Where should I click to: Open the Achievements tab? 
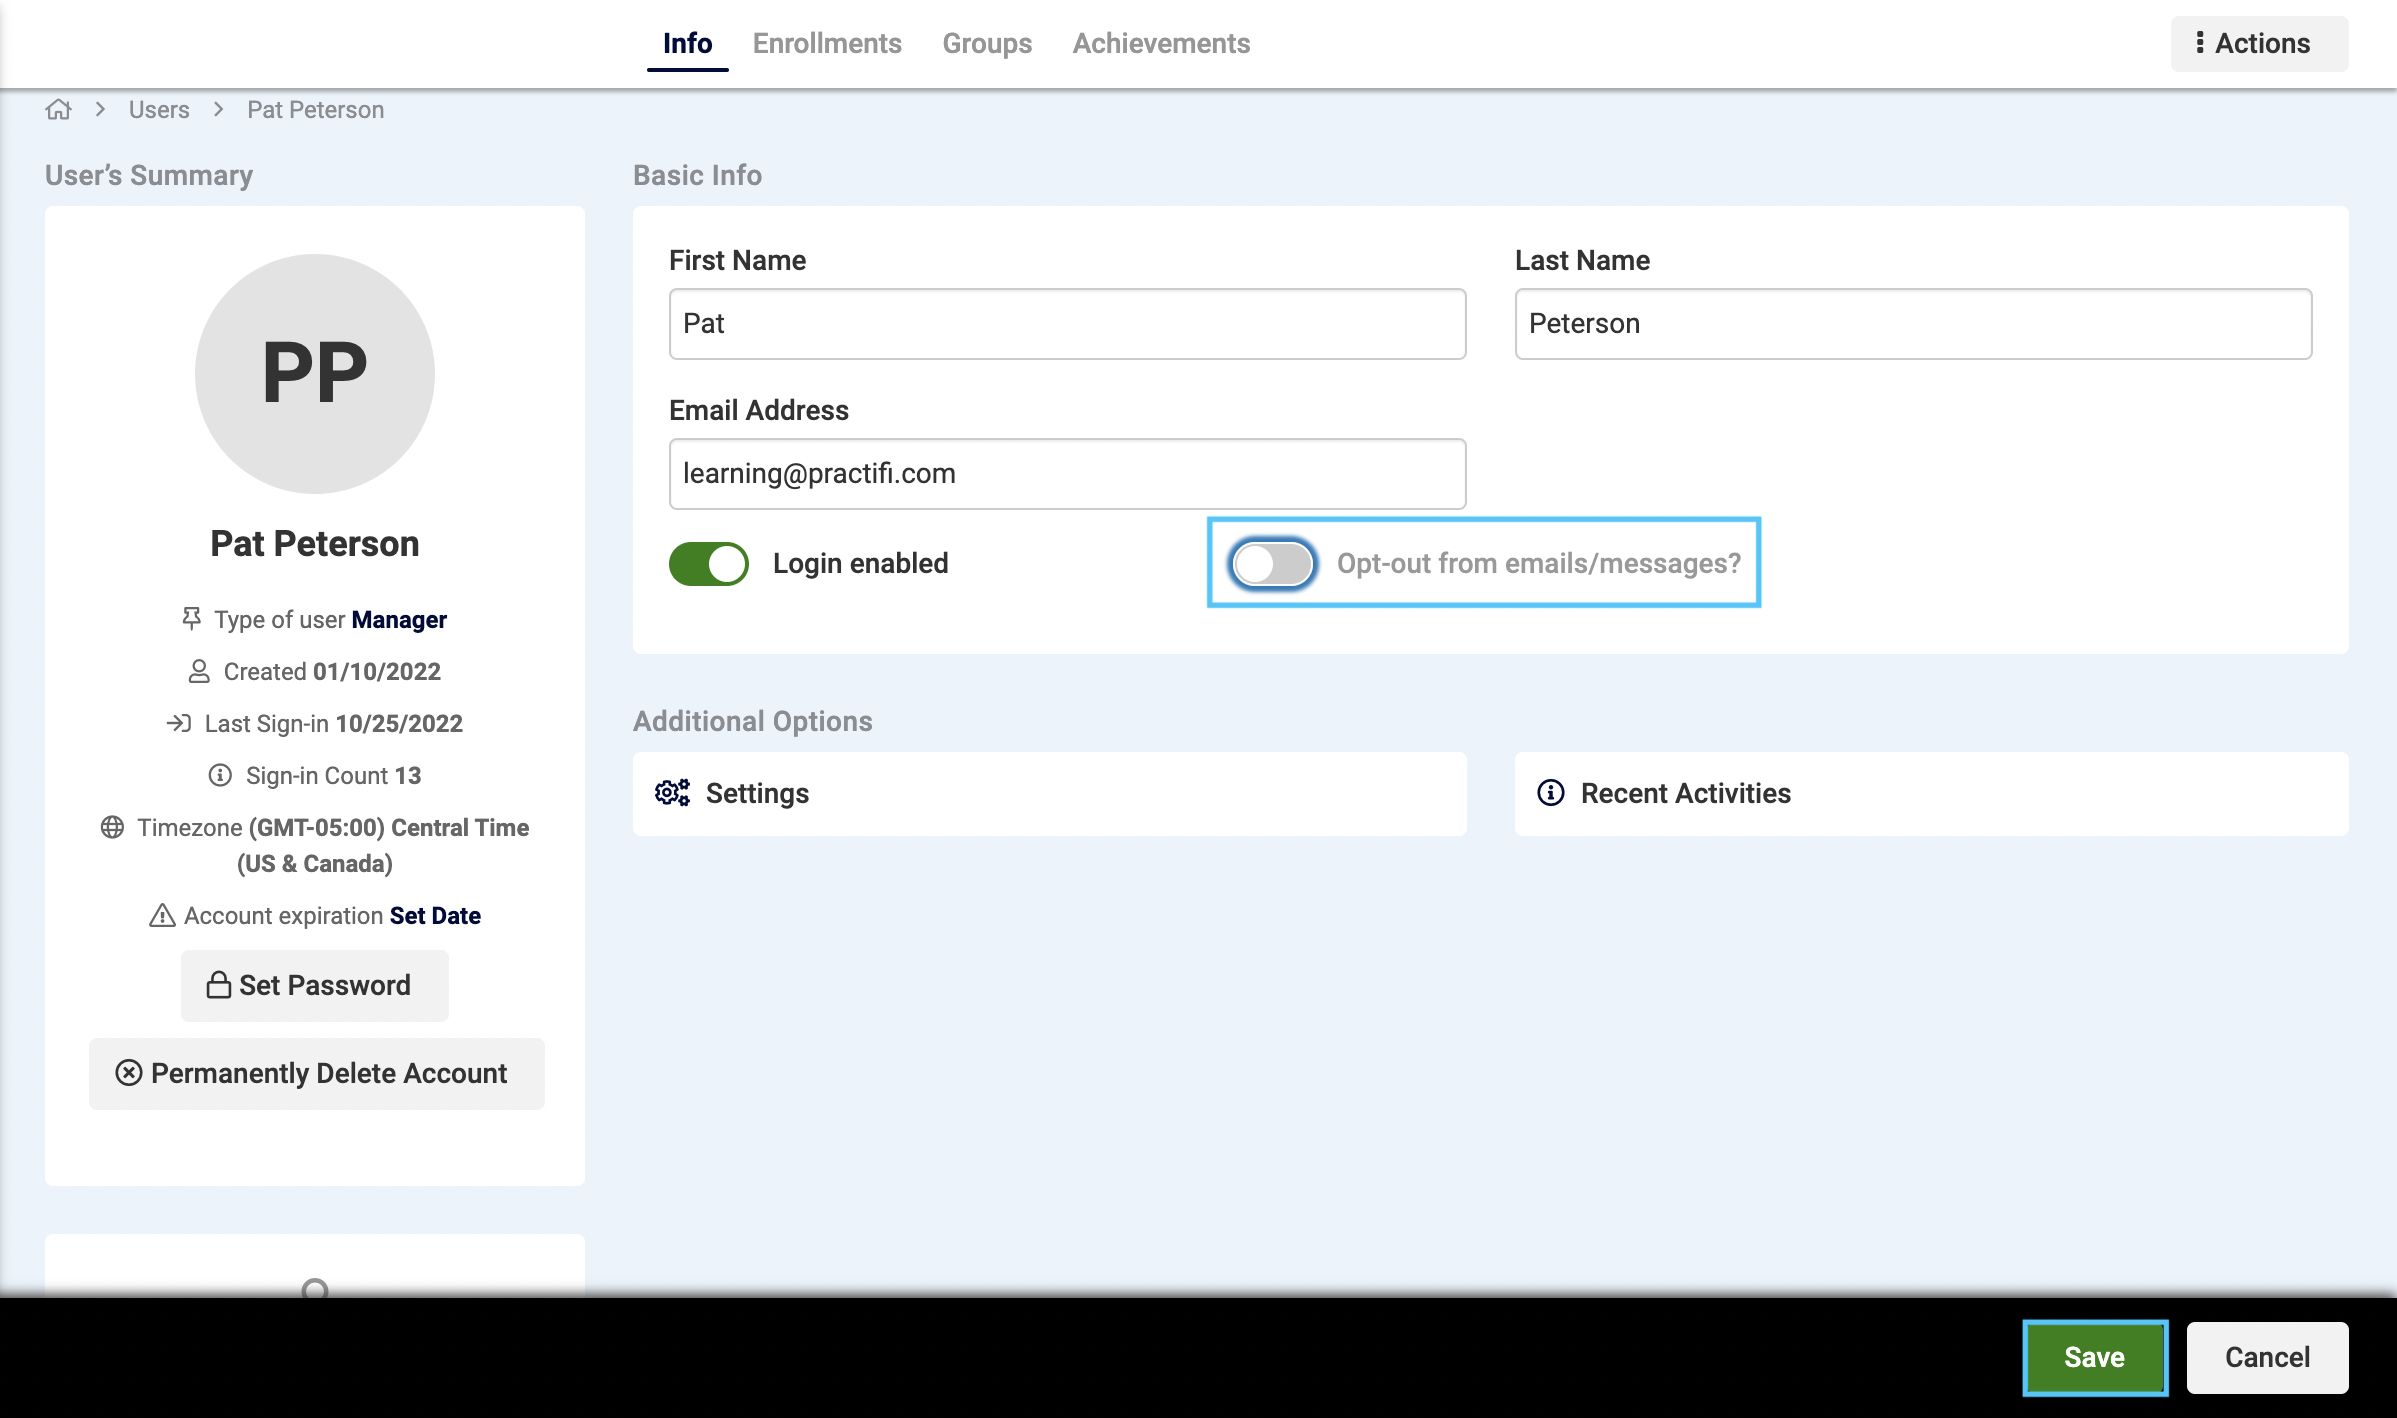[1161, 43]
